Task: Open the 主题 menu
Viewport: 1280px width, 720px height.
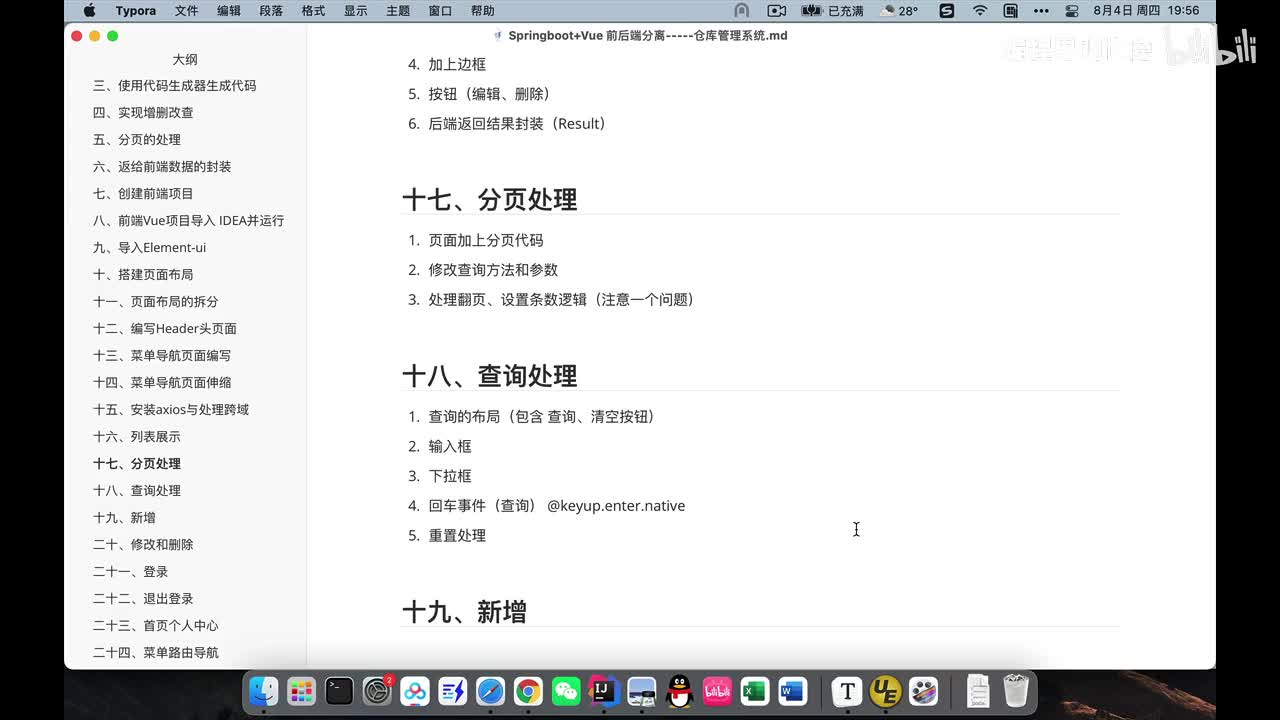Action: point(398,11)
